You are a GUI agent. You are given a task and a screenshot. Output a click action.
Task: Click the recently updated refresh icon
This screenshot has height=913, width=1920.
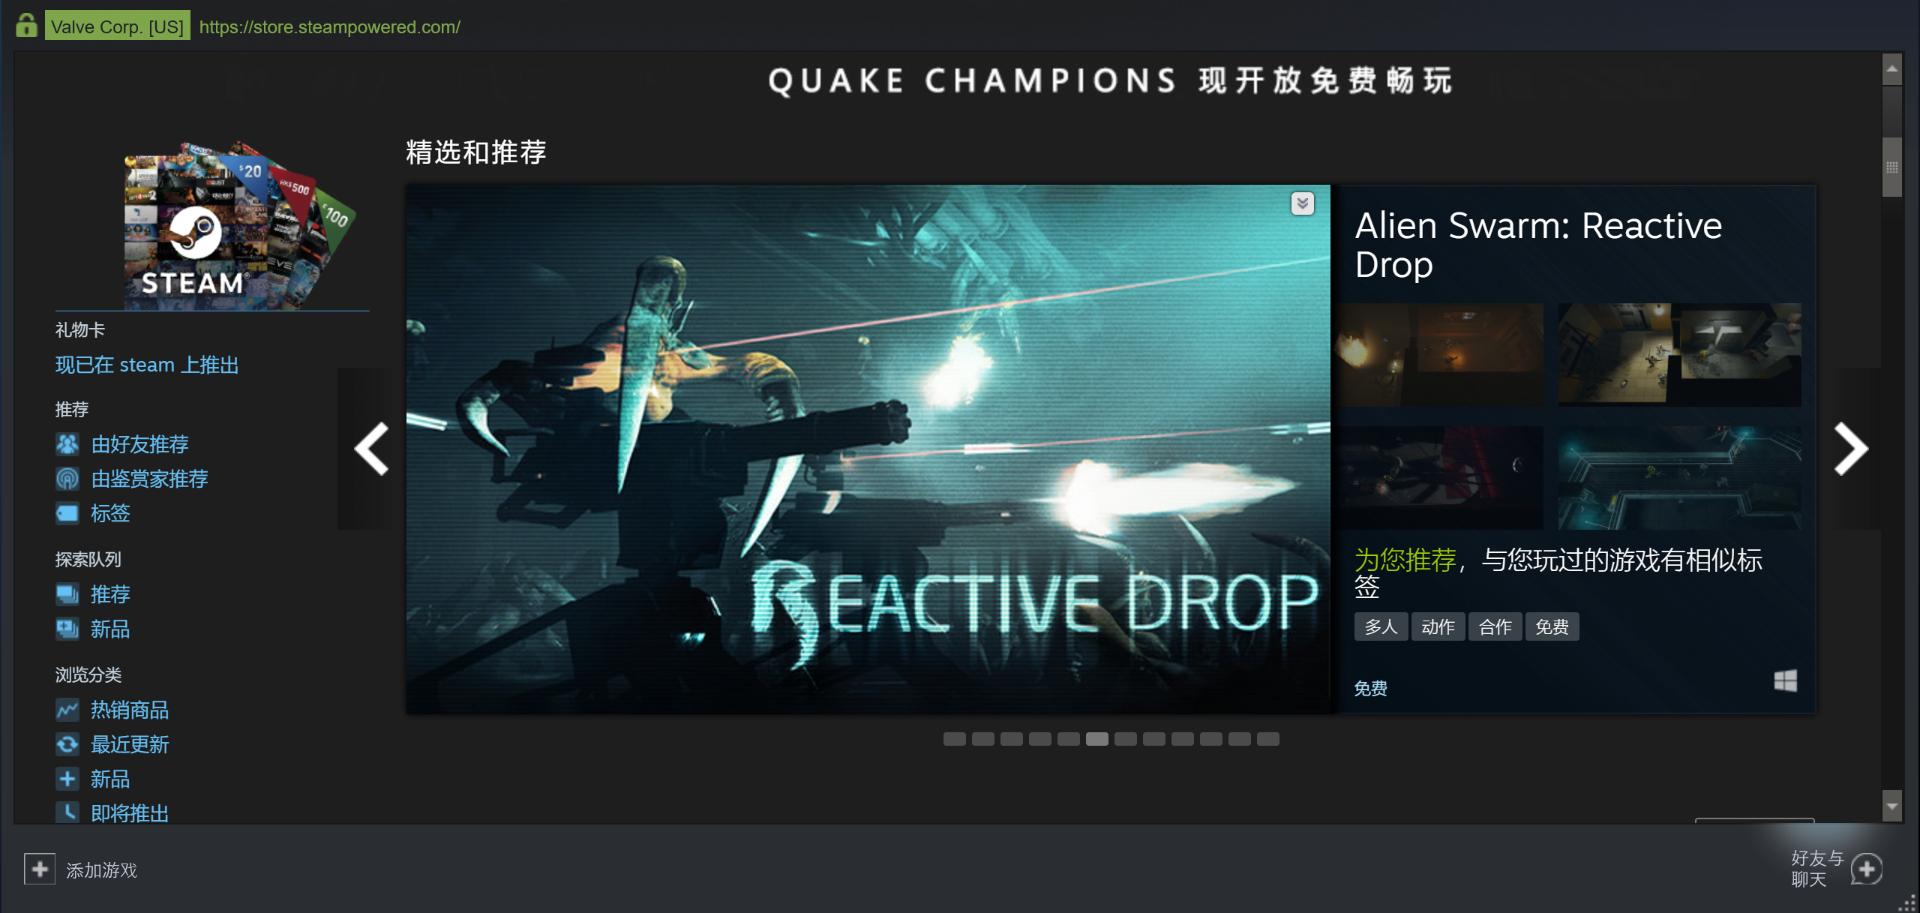67,744
